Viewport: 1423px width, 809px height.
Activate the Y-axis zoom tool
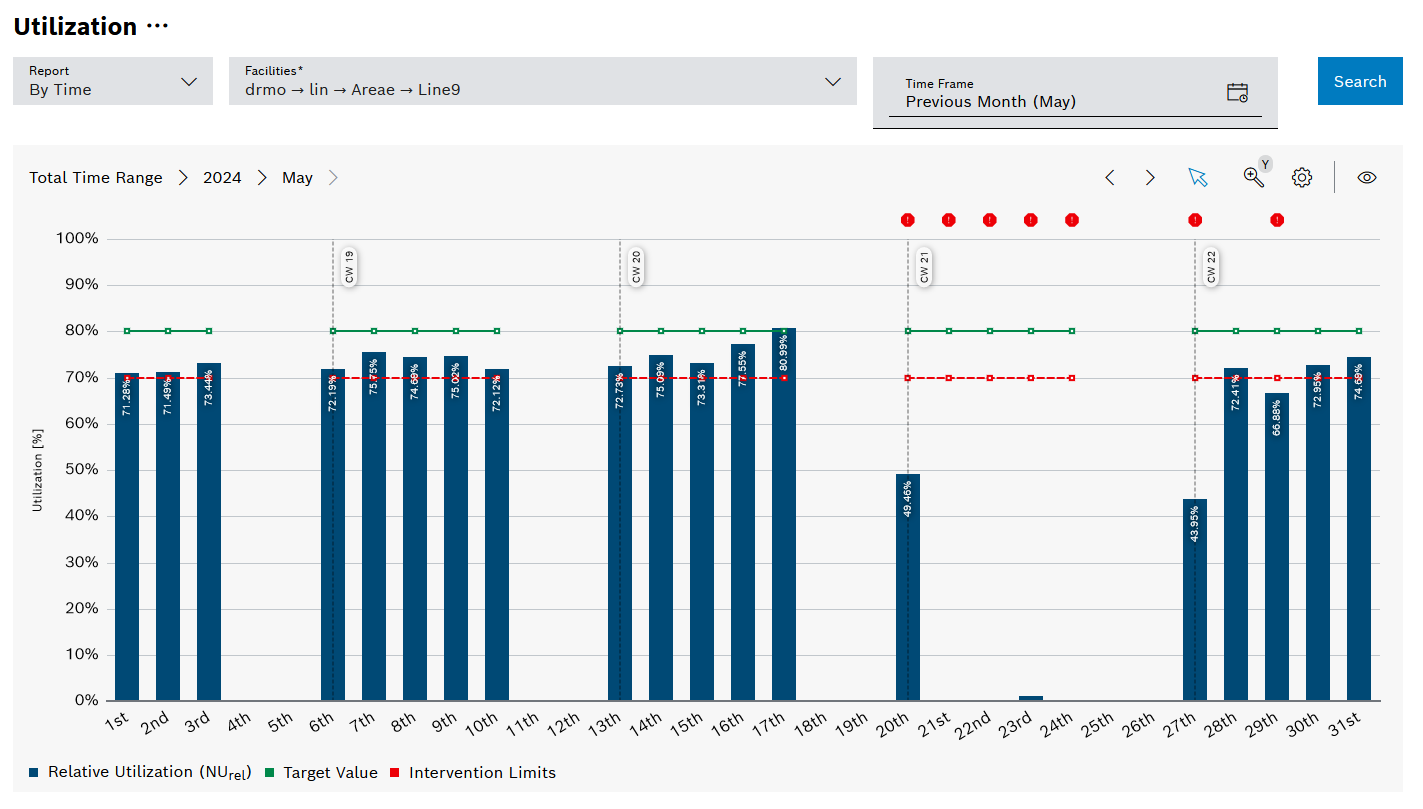(x=1253, y=177)
